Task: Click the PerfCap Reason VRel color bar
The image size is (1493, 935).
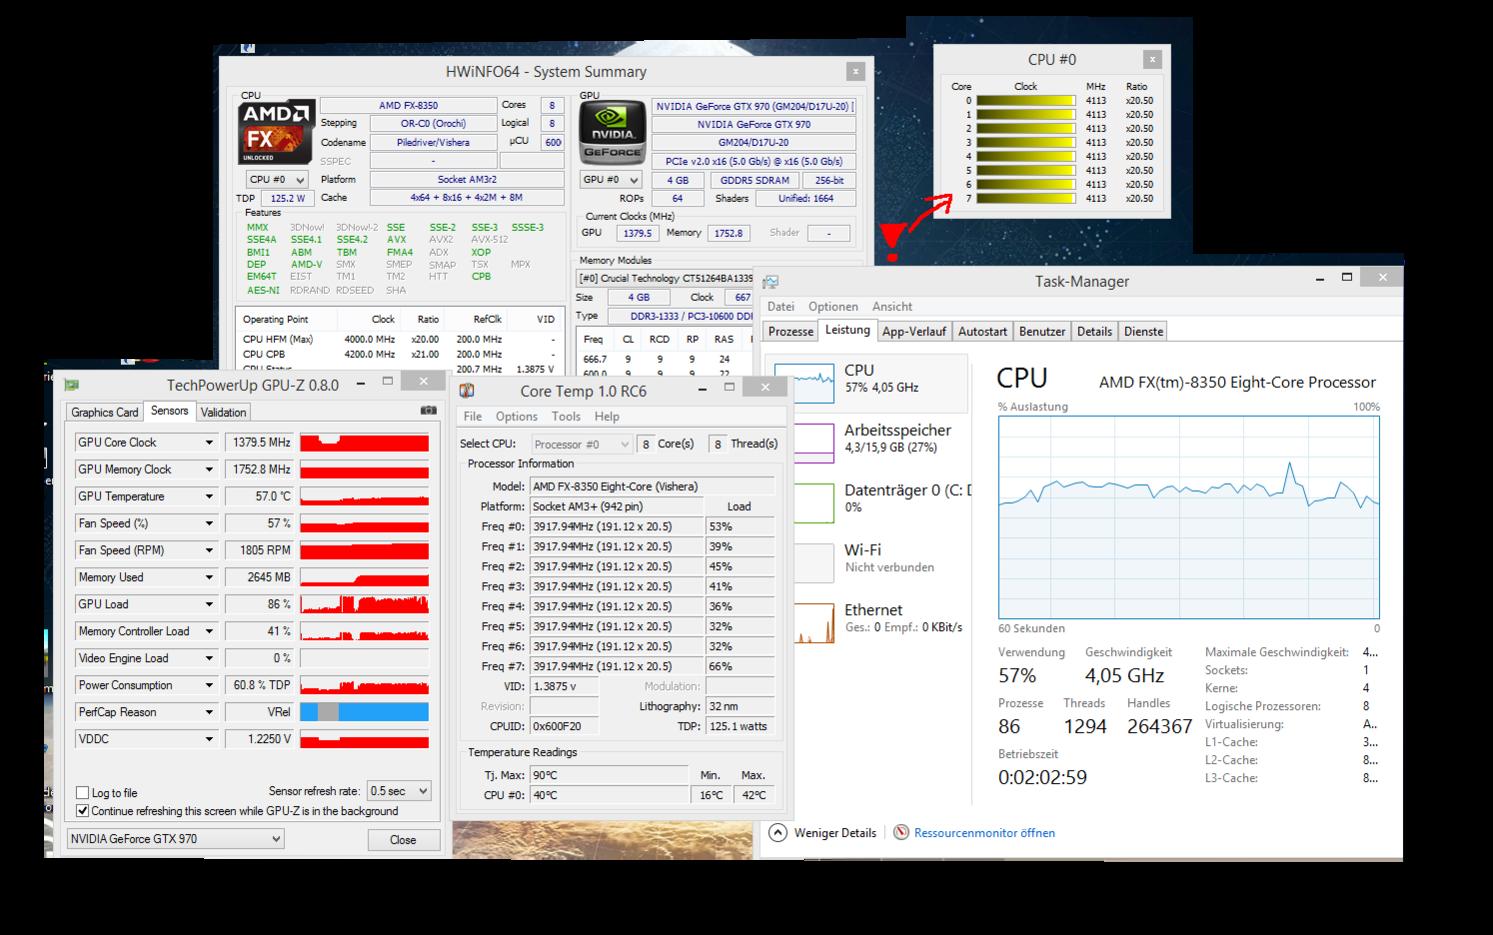Action: (364, 713)
